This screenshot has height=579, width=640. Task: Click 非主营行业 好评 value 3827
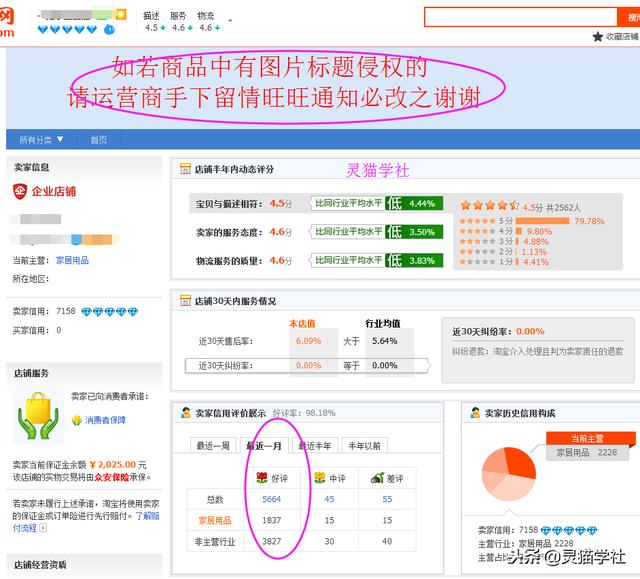271,541
